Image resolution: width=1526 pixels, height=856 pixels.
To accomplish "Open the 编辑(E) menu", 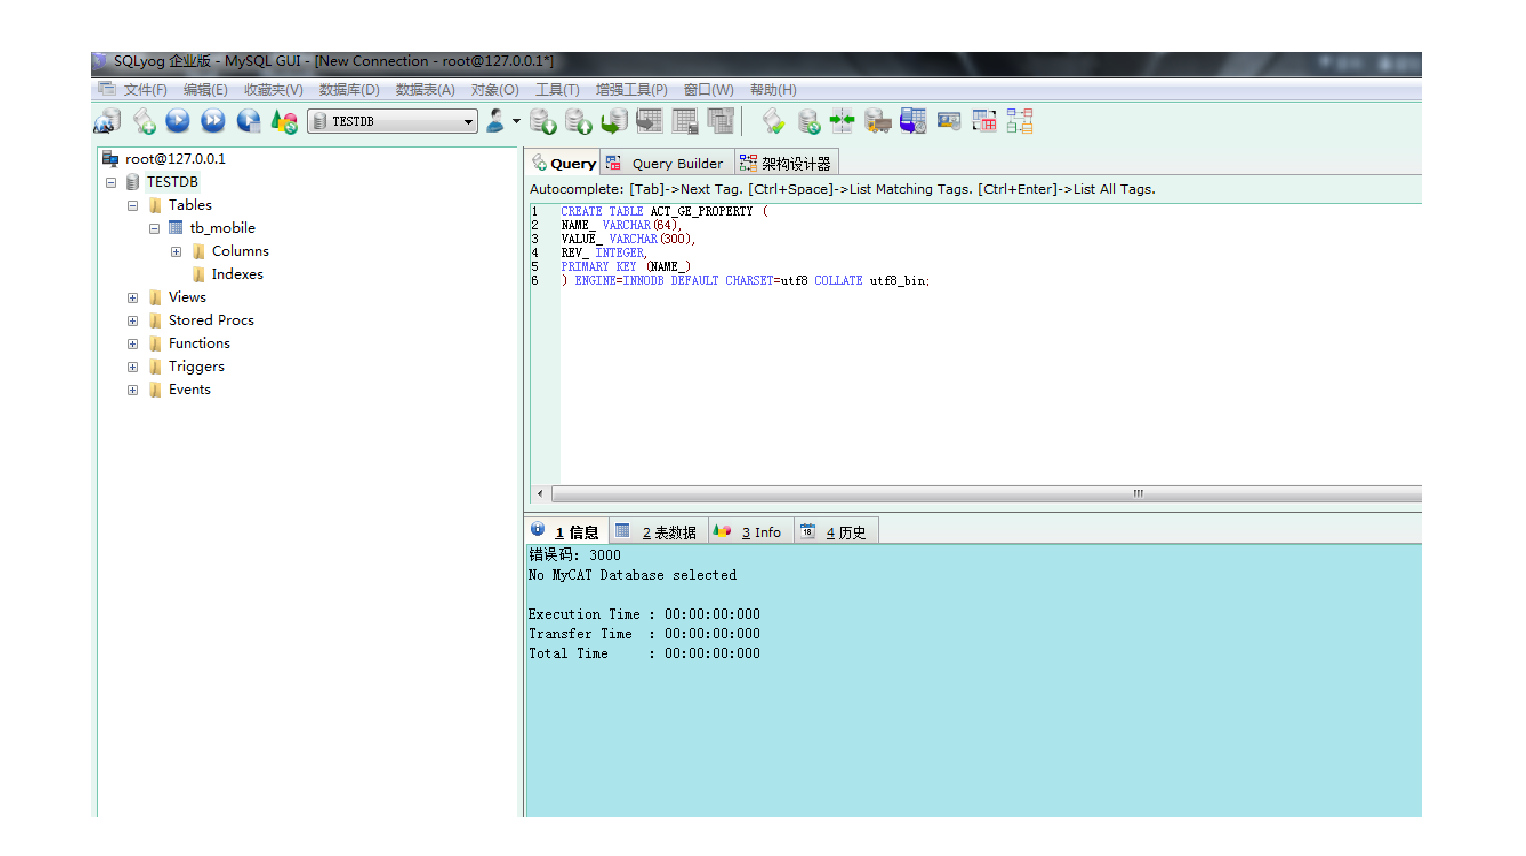I will [x=205, y=90].
